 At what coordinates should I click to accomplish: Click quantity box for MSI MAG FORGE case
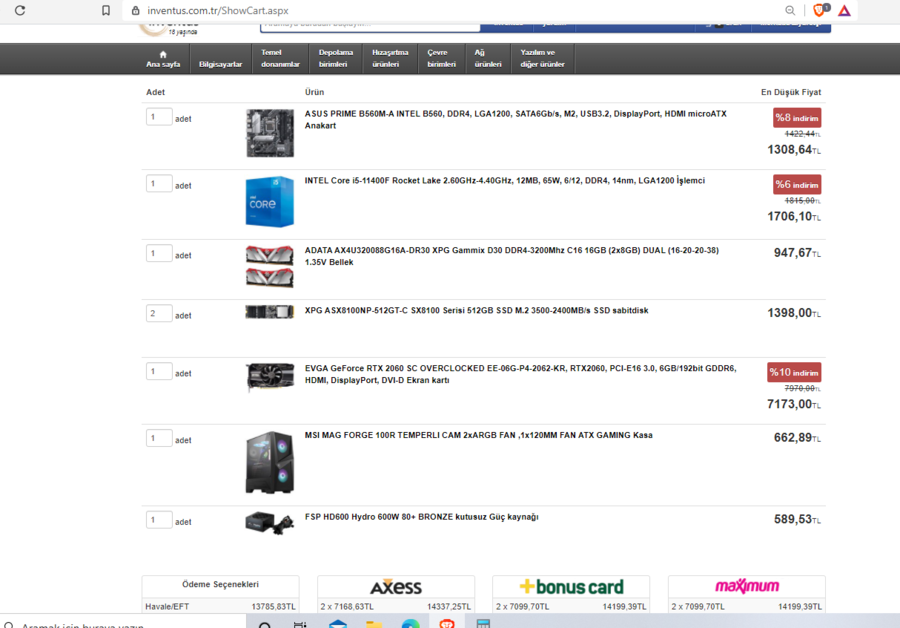click(159, 438)
